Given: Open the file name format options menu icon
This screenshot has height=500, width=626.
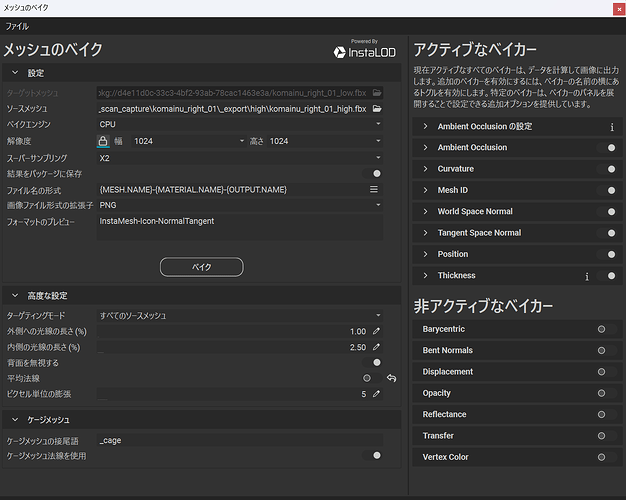Looking at the screenshot, I should [x=375, y=188].
